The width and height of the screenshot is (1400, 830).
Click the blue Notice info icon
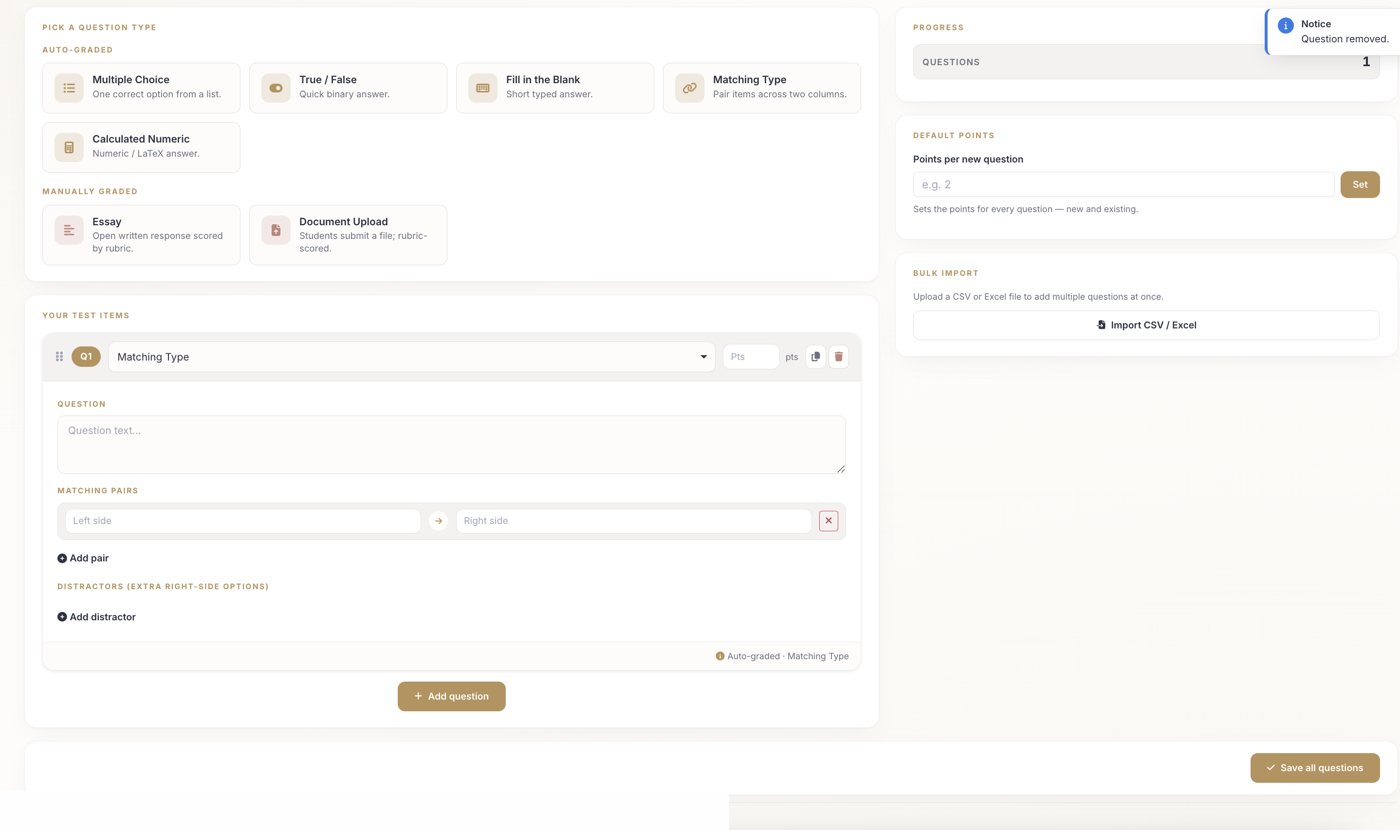click(1286, 26)
